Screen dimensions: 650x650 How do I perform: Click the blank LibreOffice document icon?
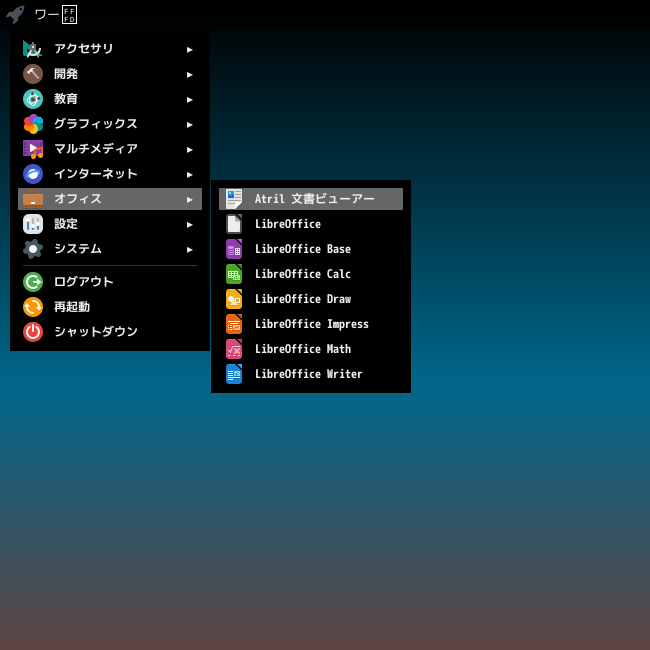[x=234, y=224]
